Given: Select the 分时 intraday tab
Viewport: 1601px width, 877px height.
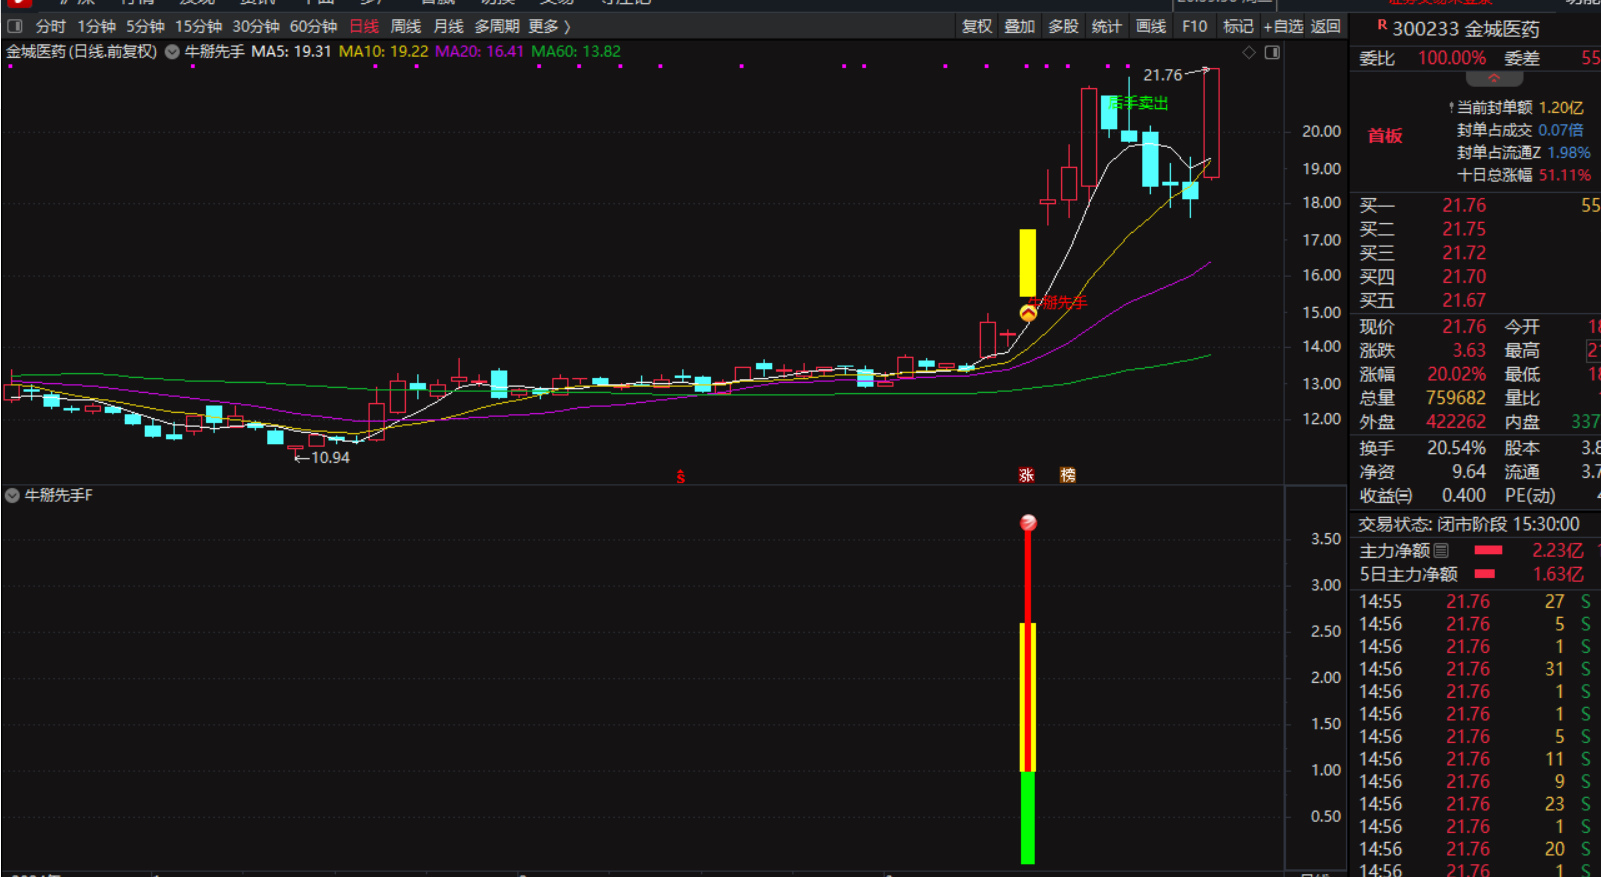Looking at the screenshot, I should tap(50, 26).
